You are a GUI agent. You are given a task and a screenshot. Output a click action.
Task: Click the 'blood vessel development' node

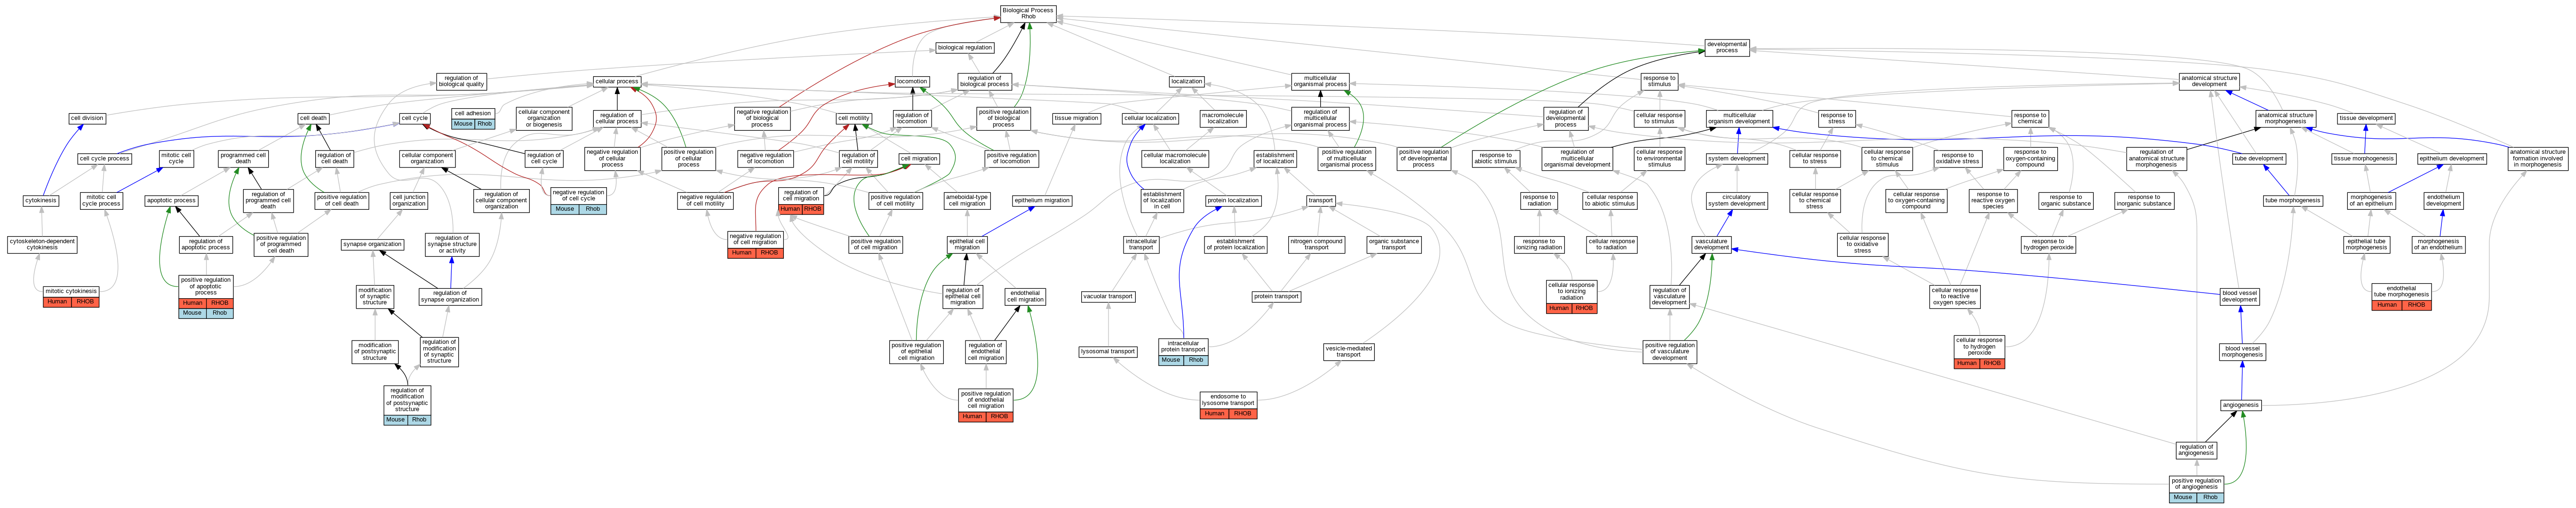(x=2240, y=297)
